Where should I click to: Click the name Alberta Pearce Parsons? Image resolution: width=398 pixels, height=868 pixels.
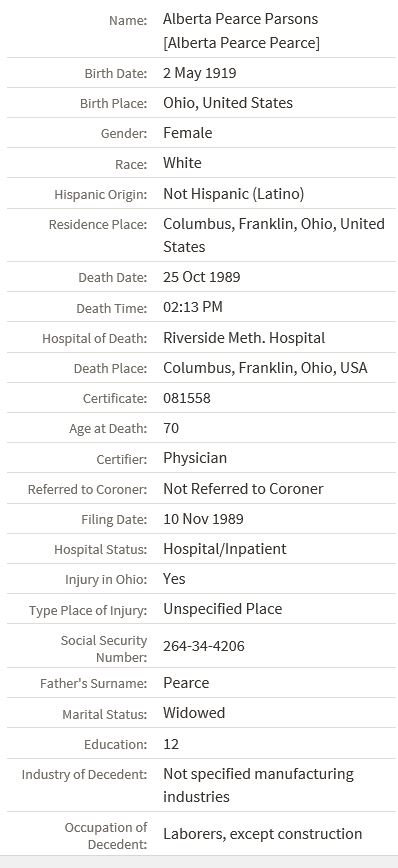[x=240, y=19]
